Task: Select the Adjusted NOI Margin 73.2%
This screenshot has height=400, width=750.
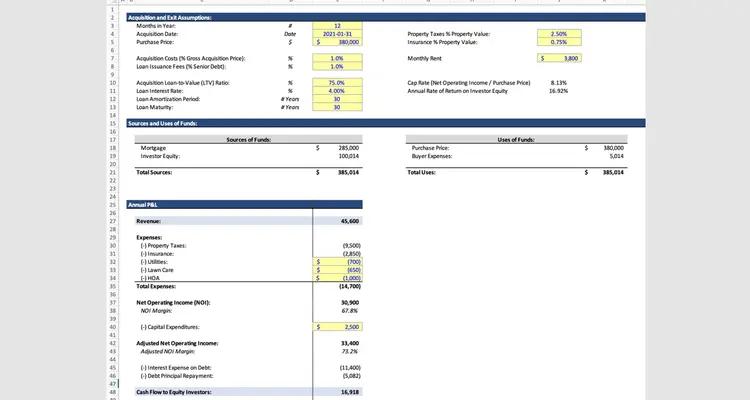Action: point(350,352)
